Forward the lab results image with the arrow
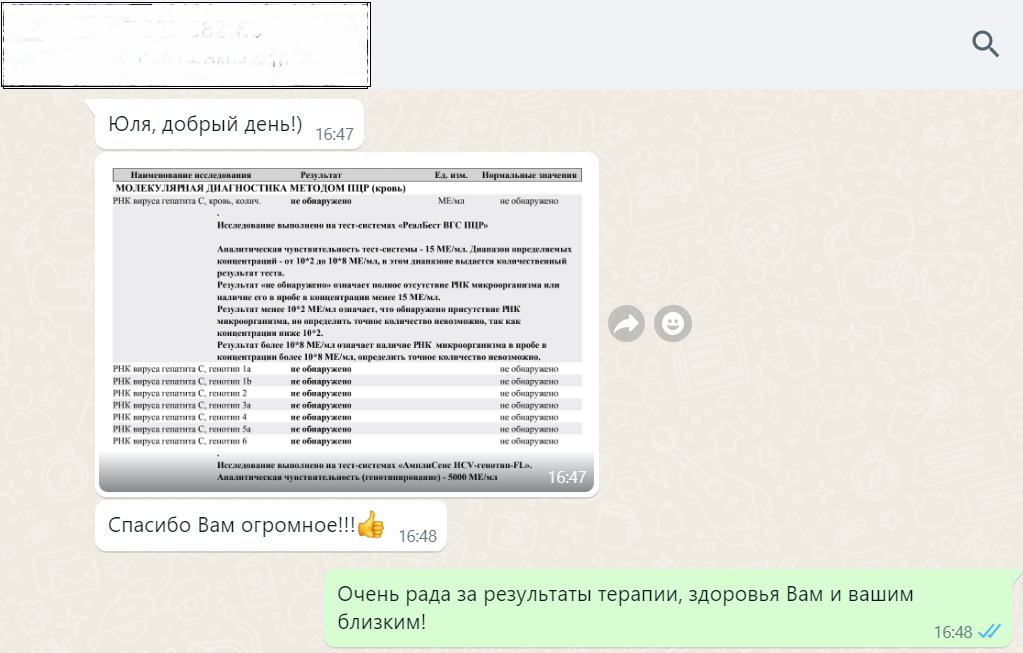 [626, 324]
